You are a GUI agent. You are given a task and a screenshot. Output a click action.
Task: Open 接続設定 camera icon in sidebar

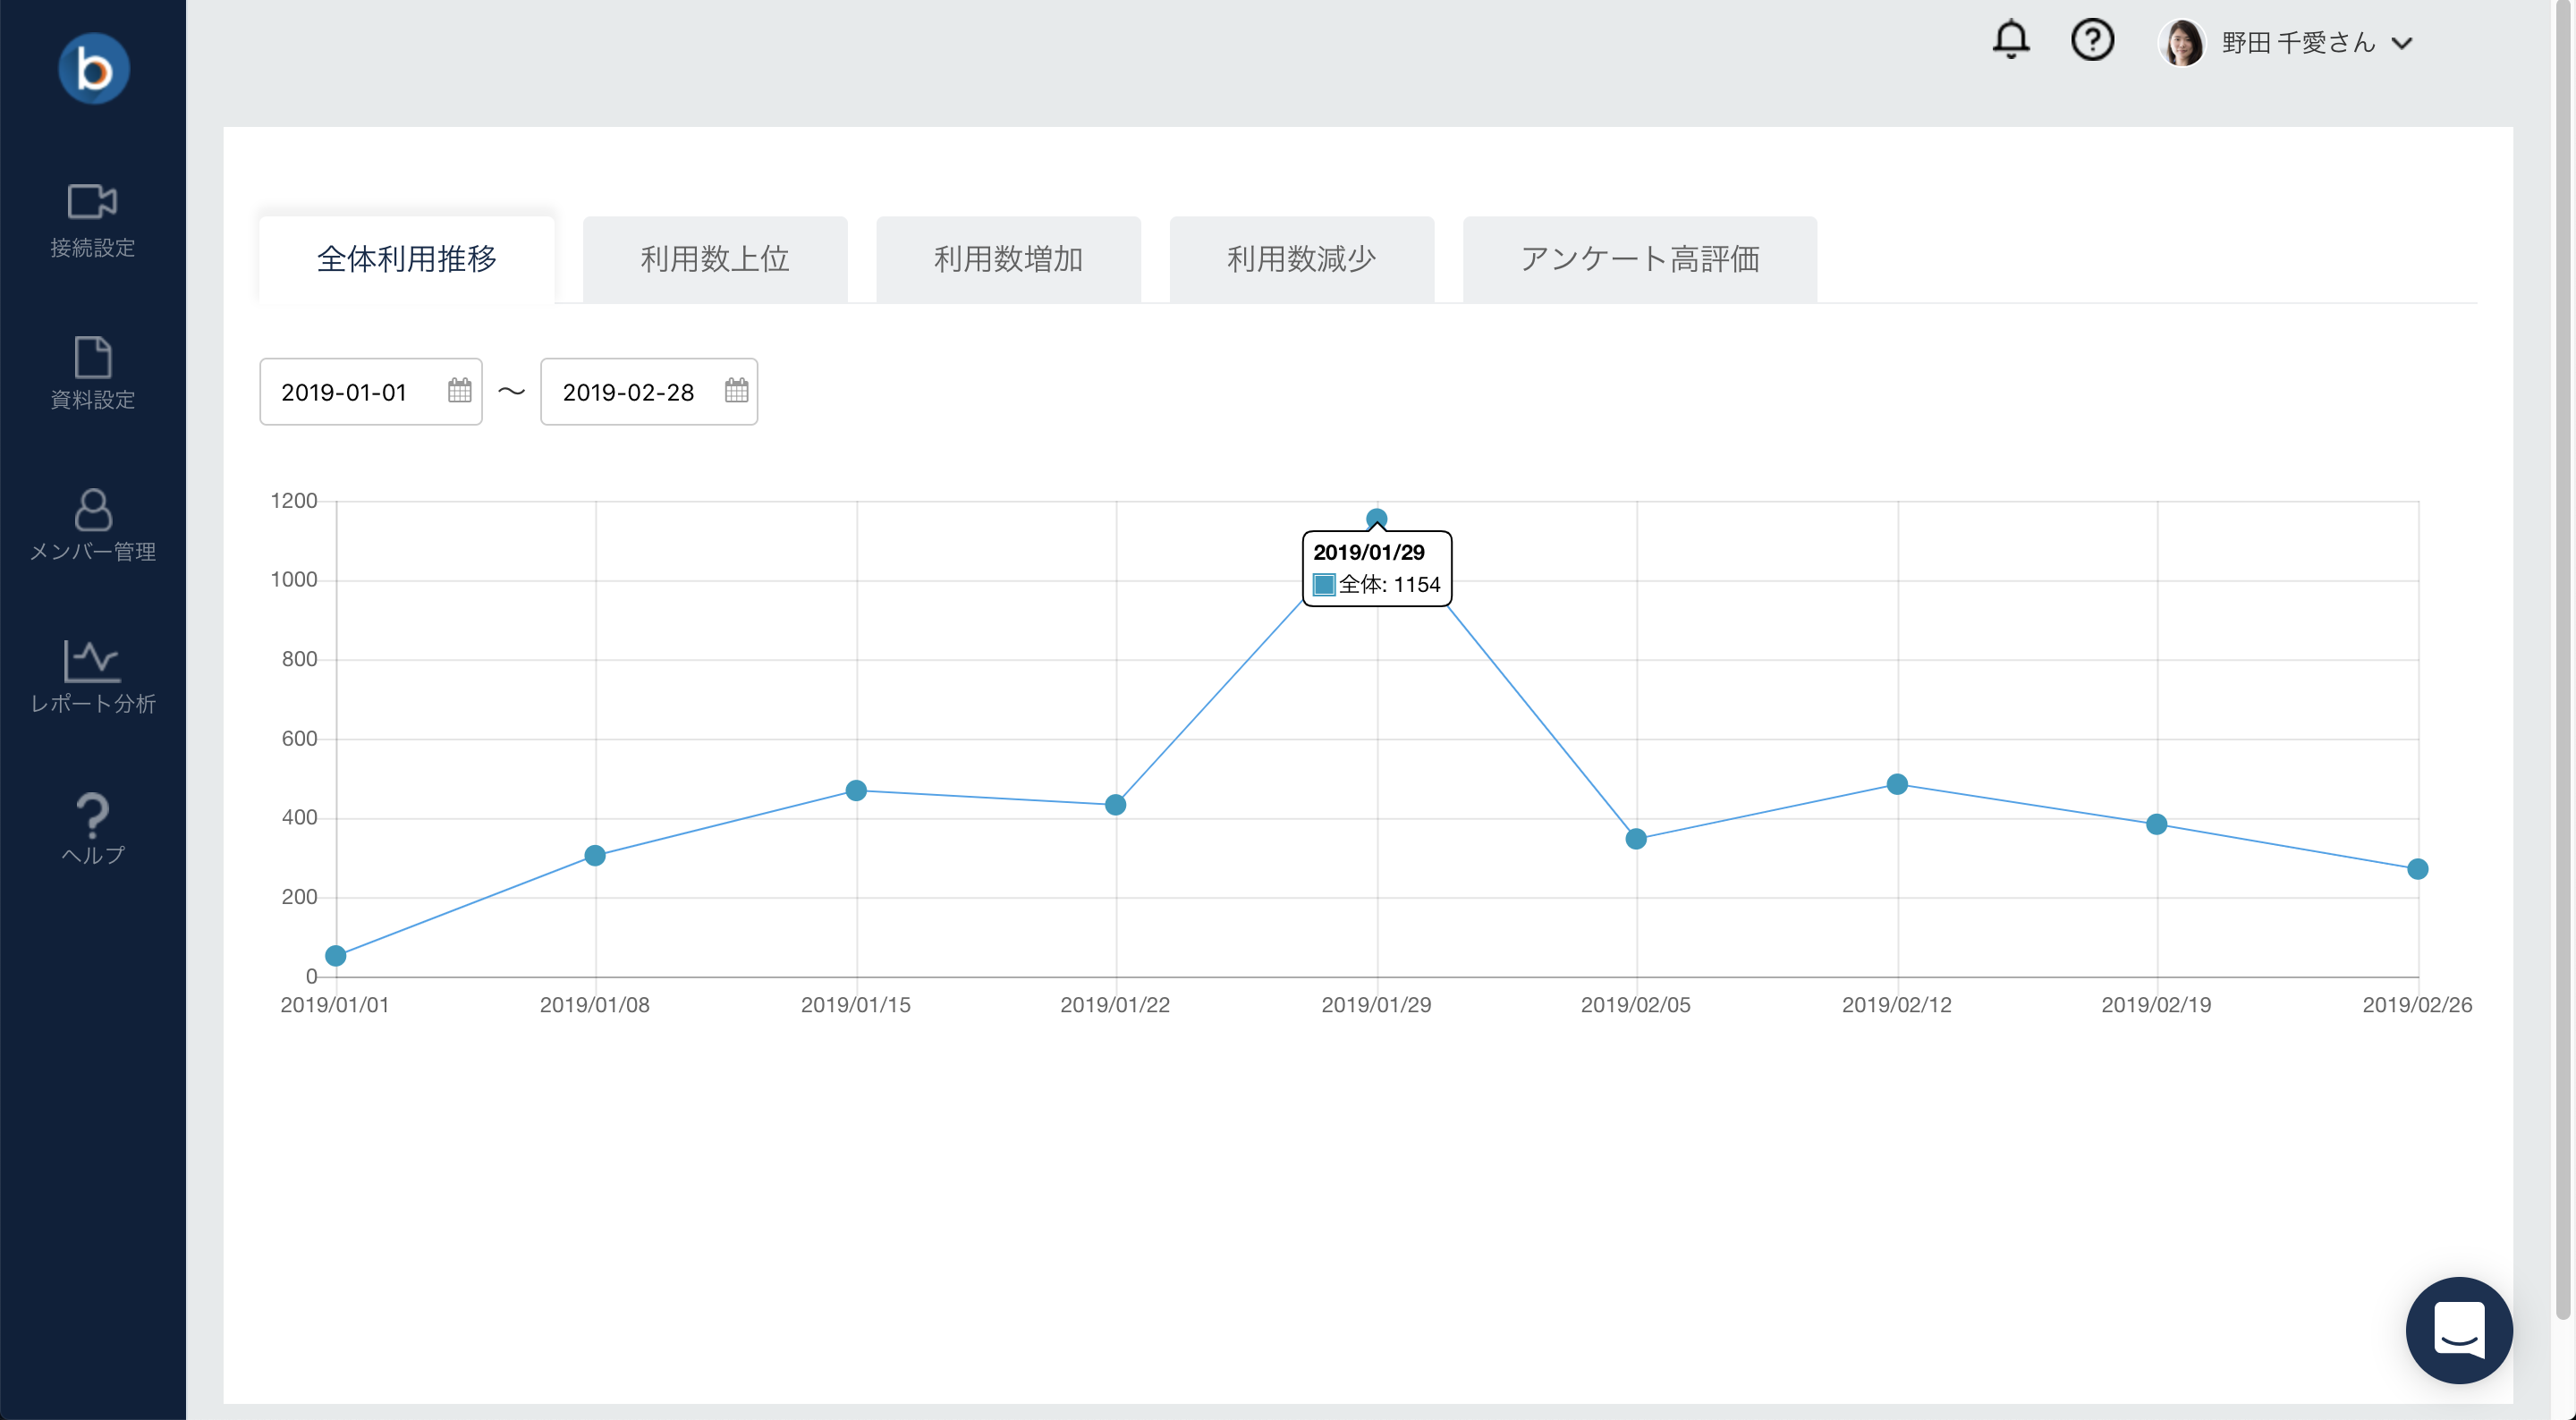coord(92,202)
